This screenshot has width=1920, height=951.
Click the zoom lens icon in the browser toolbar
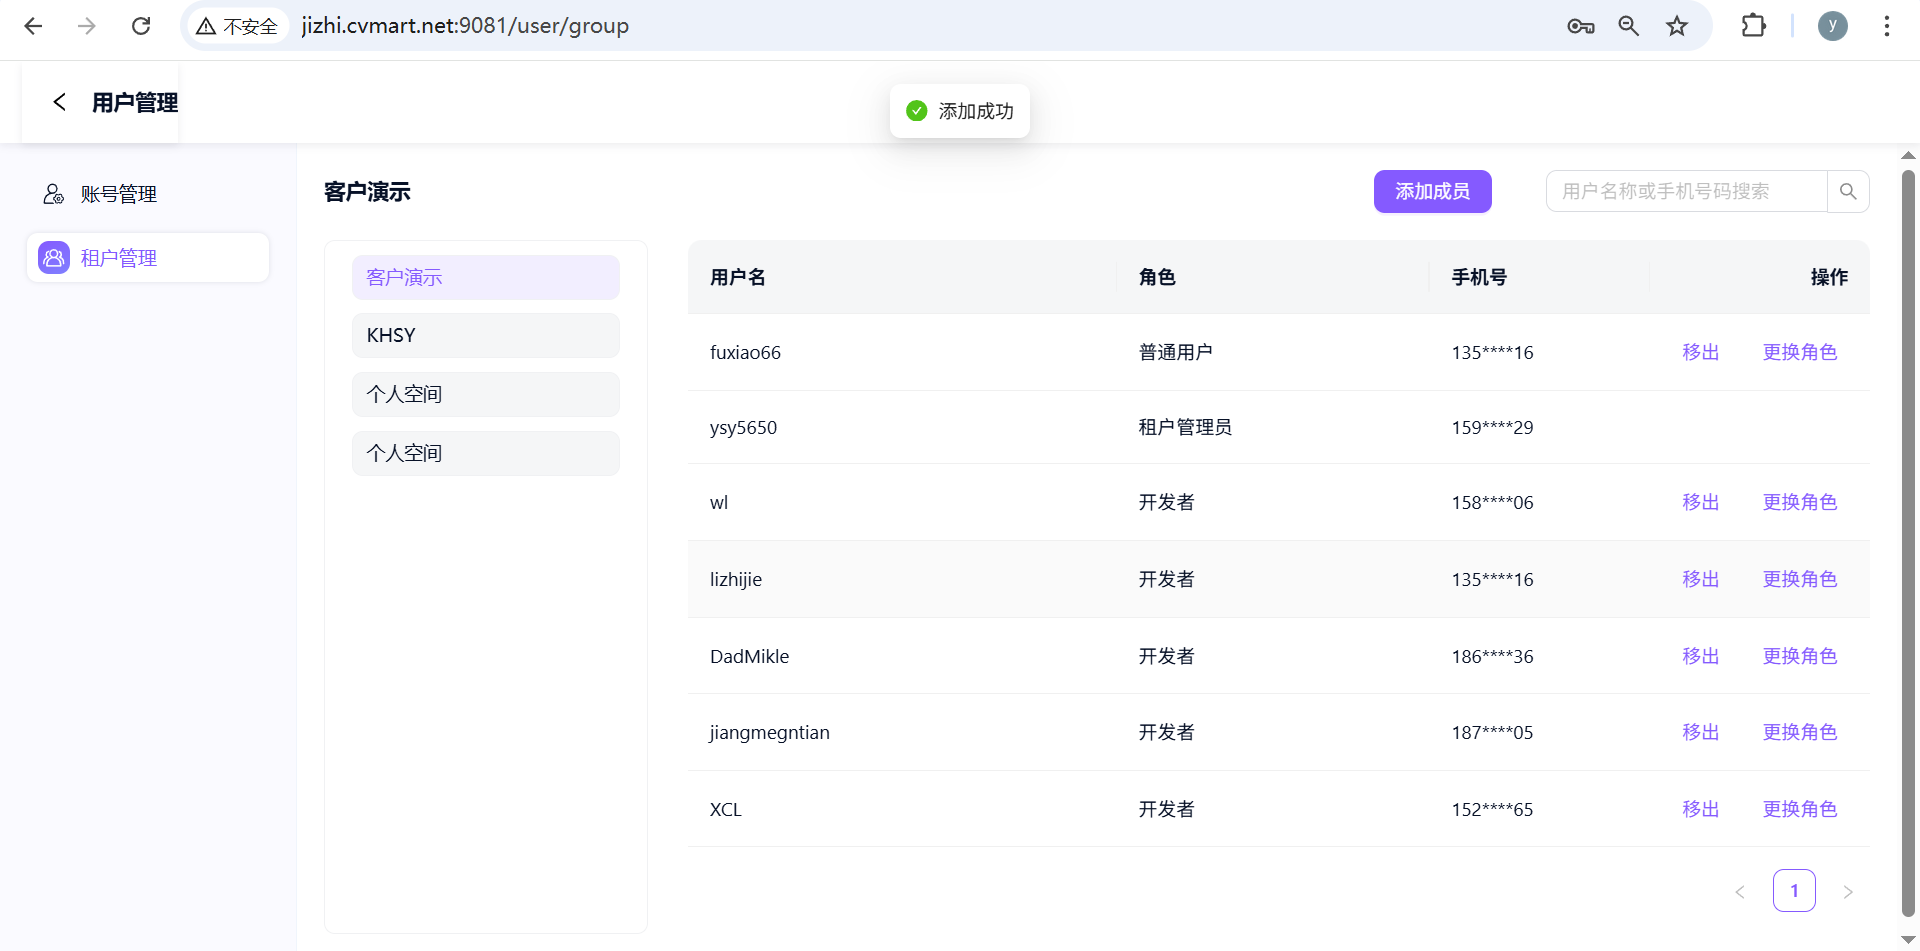point(1629,26)
